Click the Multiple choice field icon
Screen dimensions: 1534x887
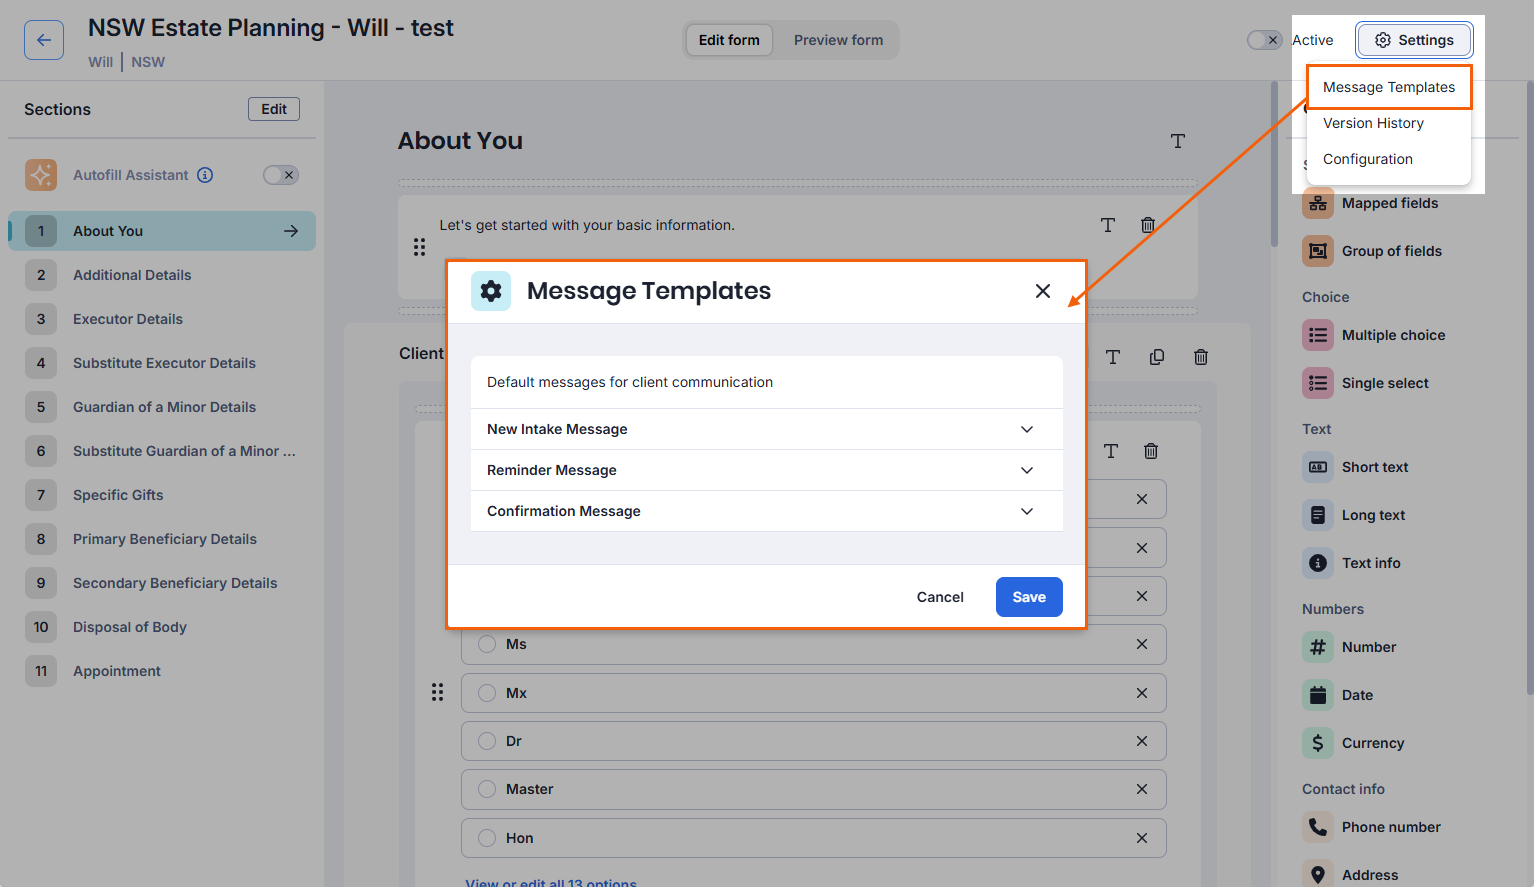[x=1318, y=335]
